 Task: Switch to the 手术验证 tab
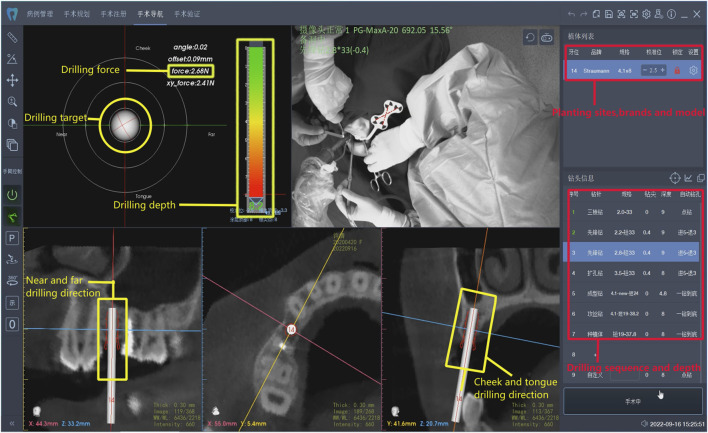[184, 14]
